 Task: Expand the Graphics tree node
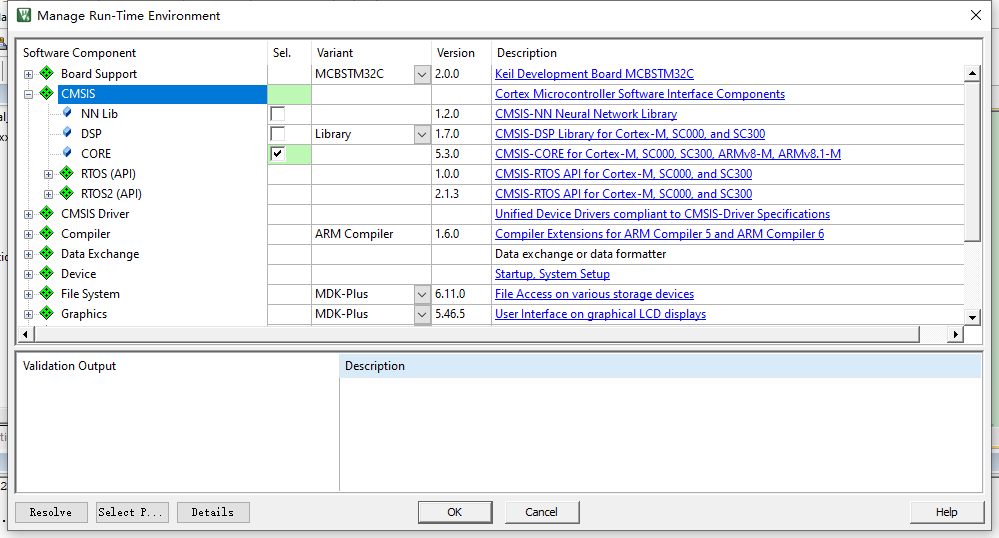28,314
